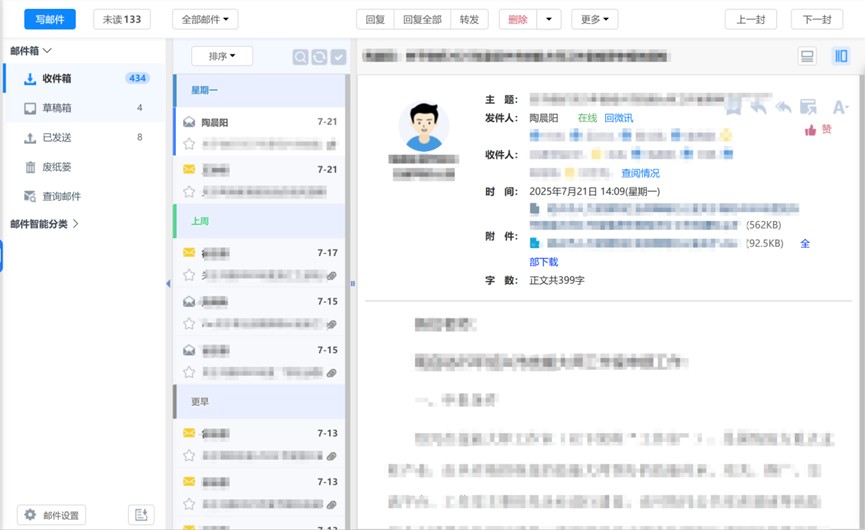Switch to horizontal split reading layout
This screenshot has height=530, width=865.
807,57
